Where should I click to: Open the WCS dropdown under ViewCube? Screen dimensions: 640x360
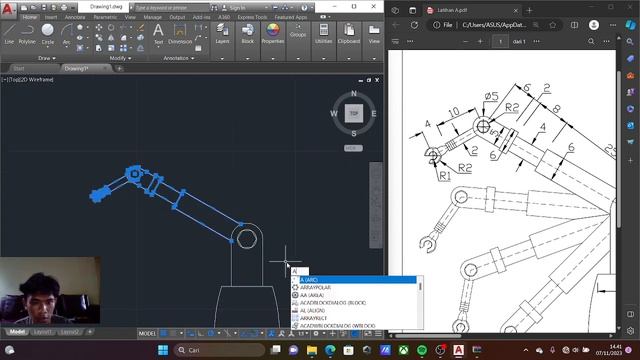click(353, 148)
